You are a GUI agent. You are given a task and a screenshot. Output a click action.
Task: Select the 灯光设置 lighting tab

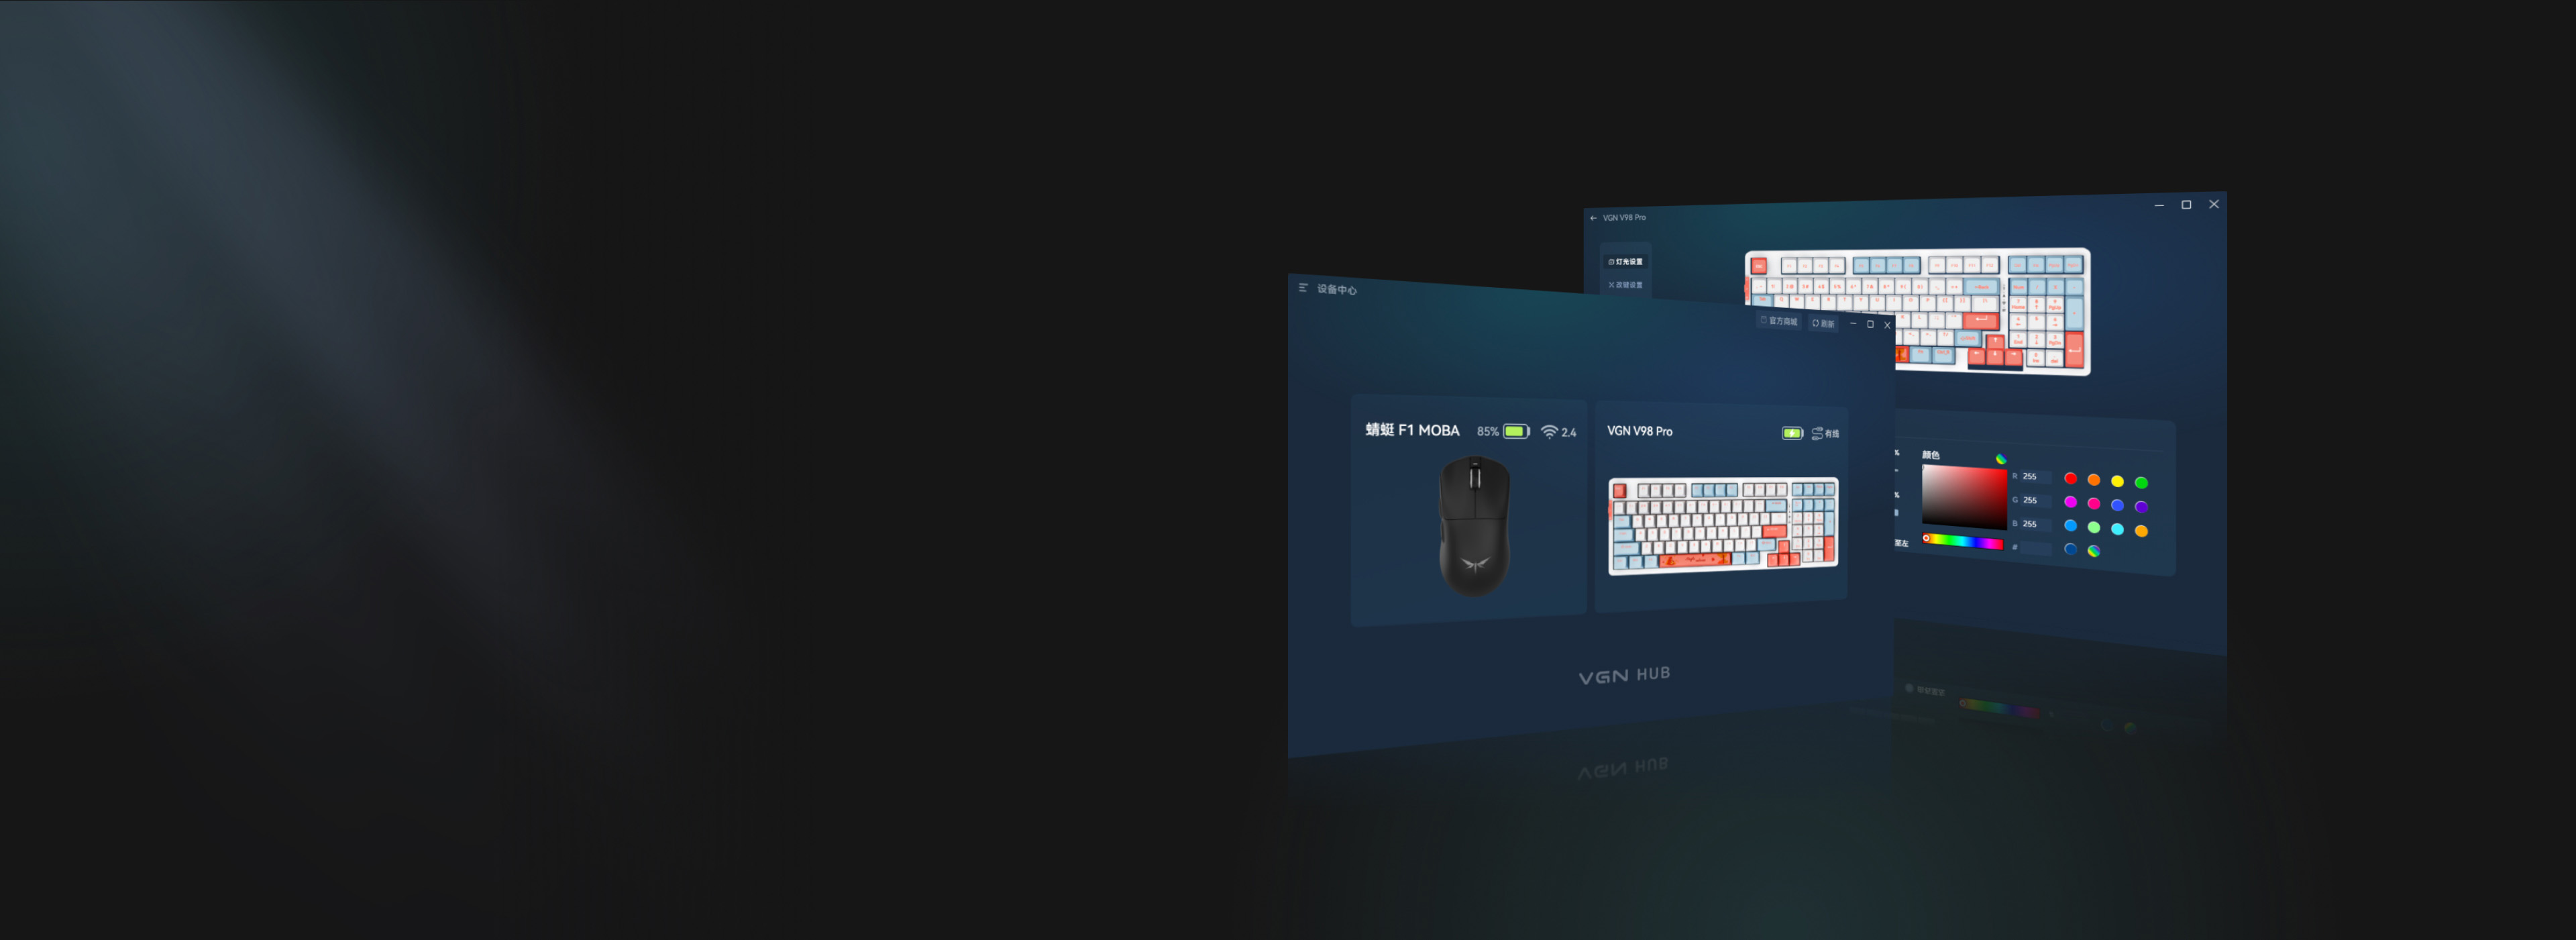(1626, 262)
